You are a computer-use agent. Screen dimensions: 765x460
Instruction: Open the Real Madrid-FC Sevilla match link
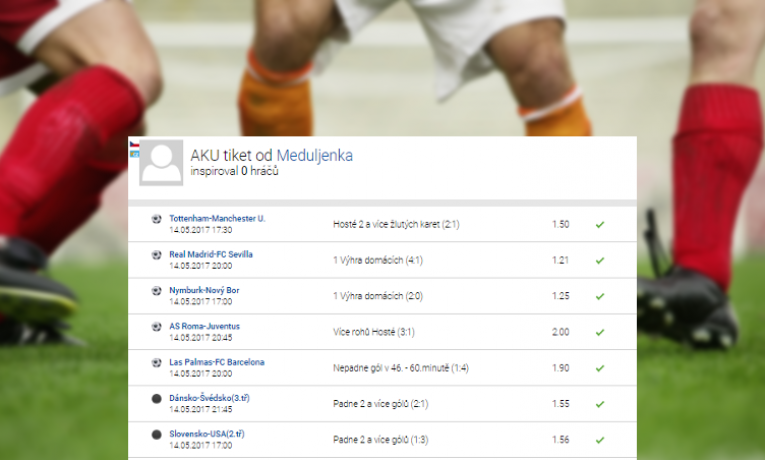tap(211, 254)
